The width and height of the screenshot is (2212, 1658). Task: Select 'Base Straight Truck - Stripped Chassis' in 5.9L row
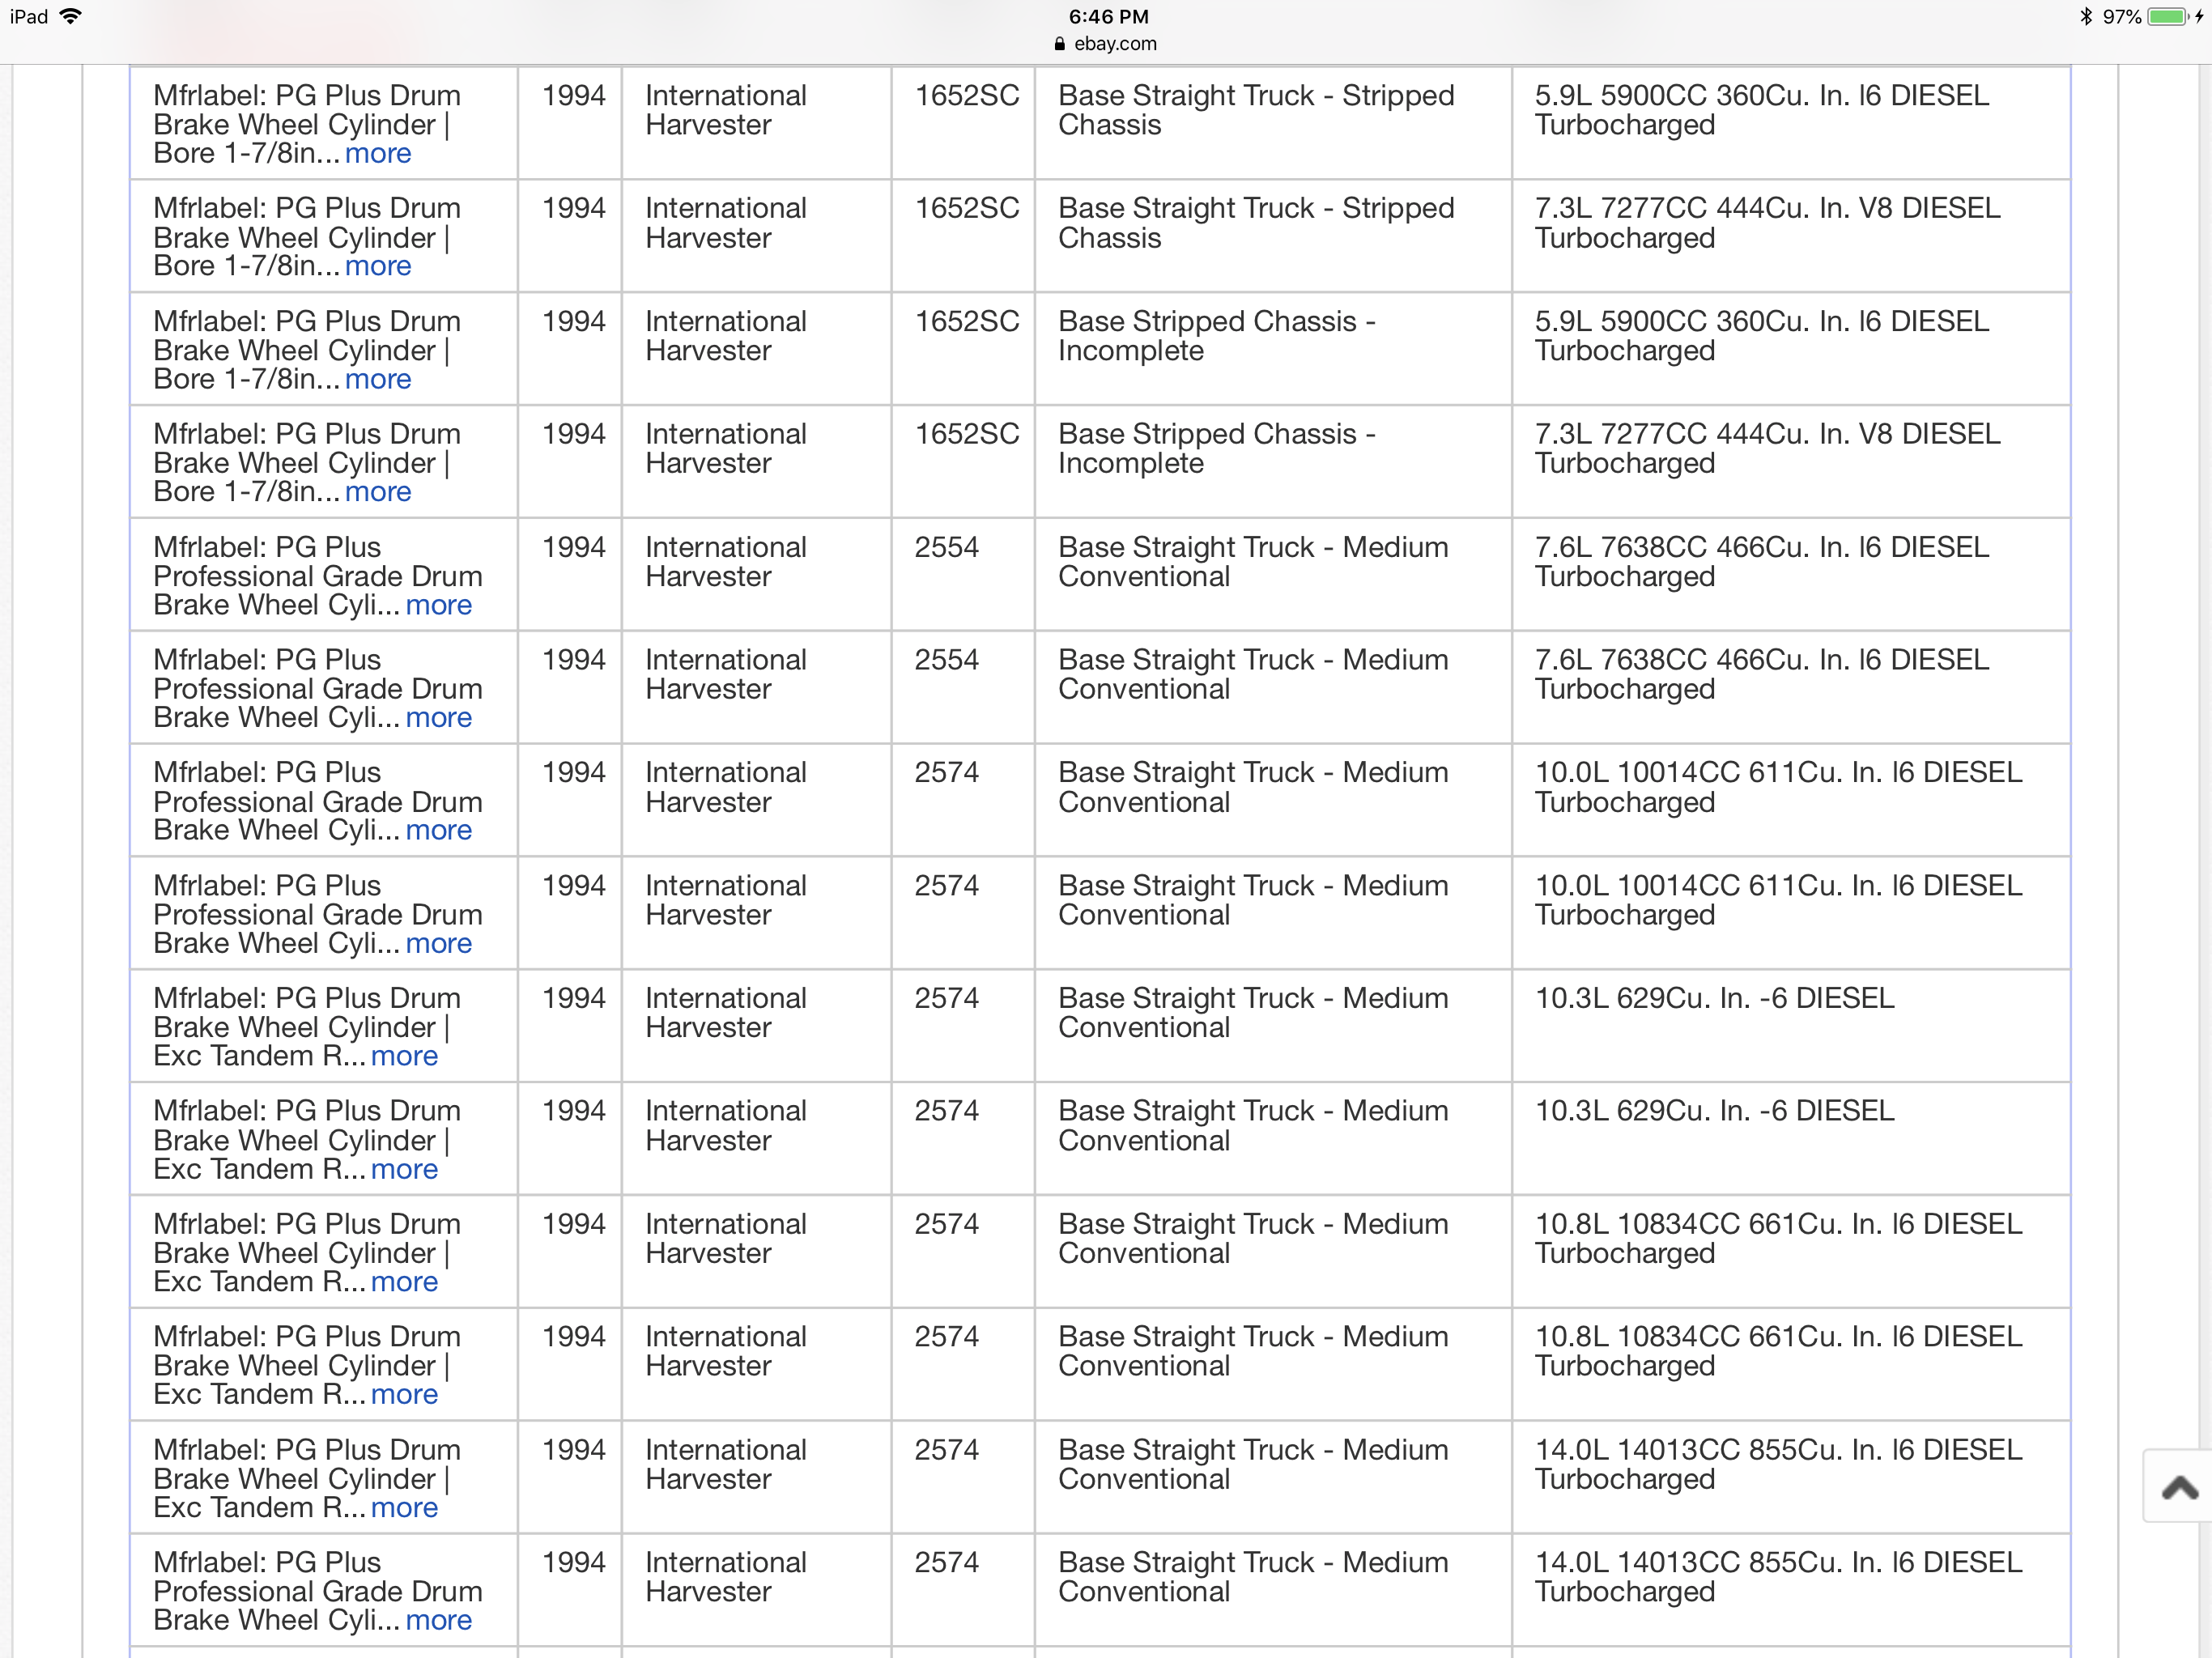coord(1256,110)
